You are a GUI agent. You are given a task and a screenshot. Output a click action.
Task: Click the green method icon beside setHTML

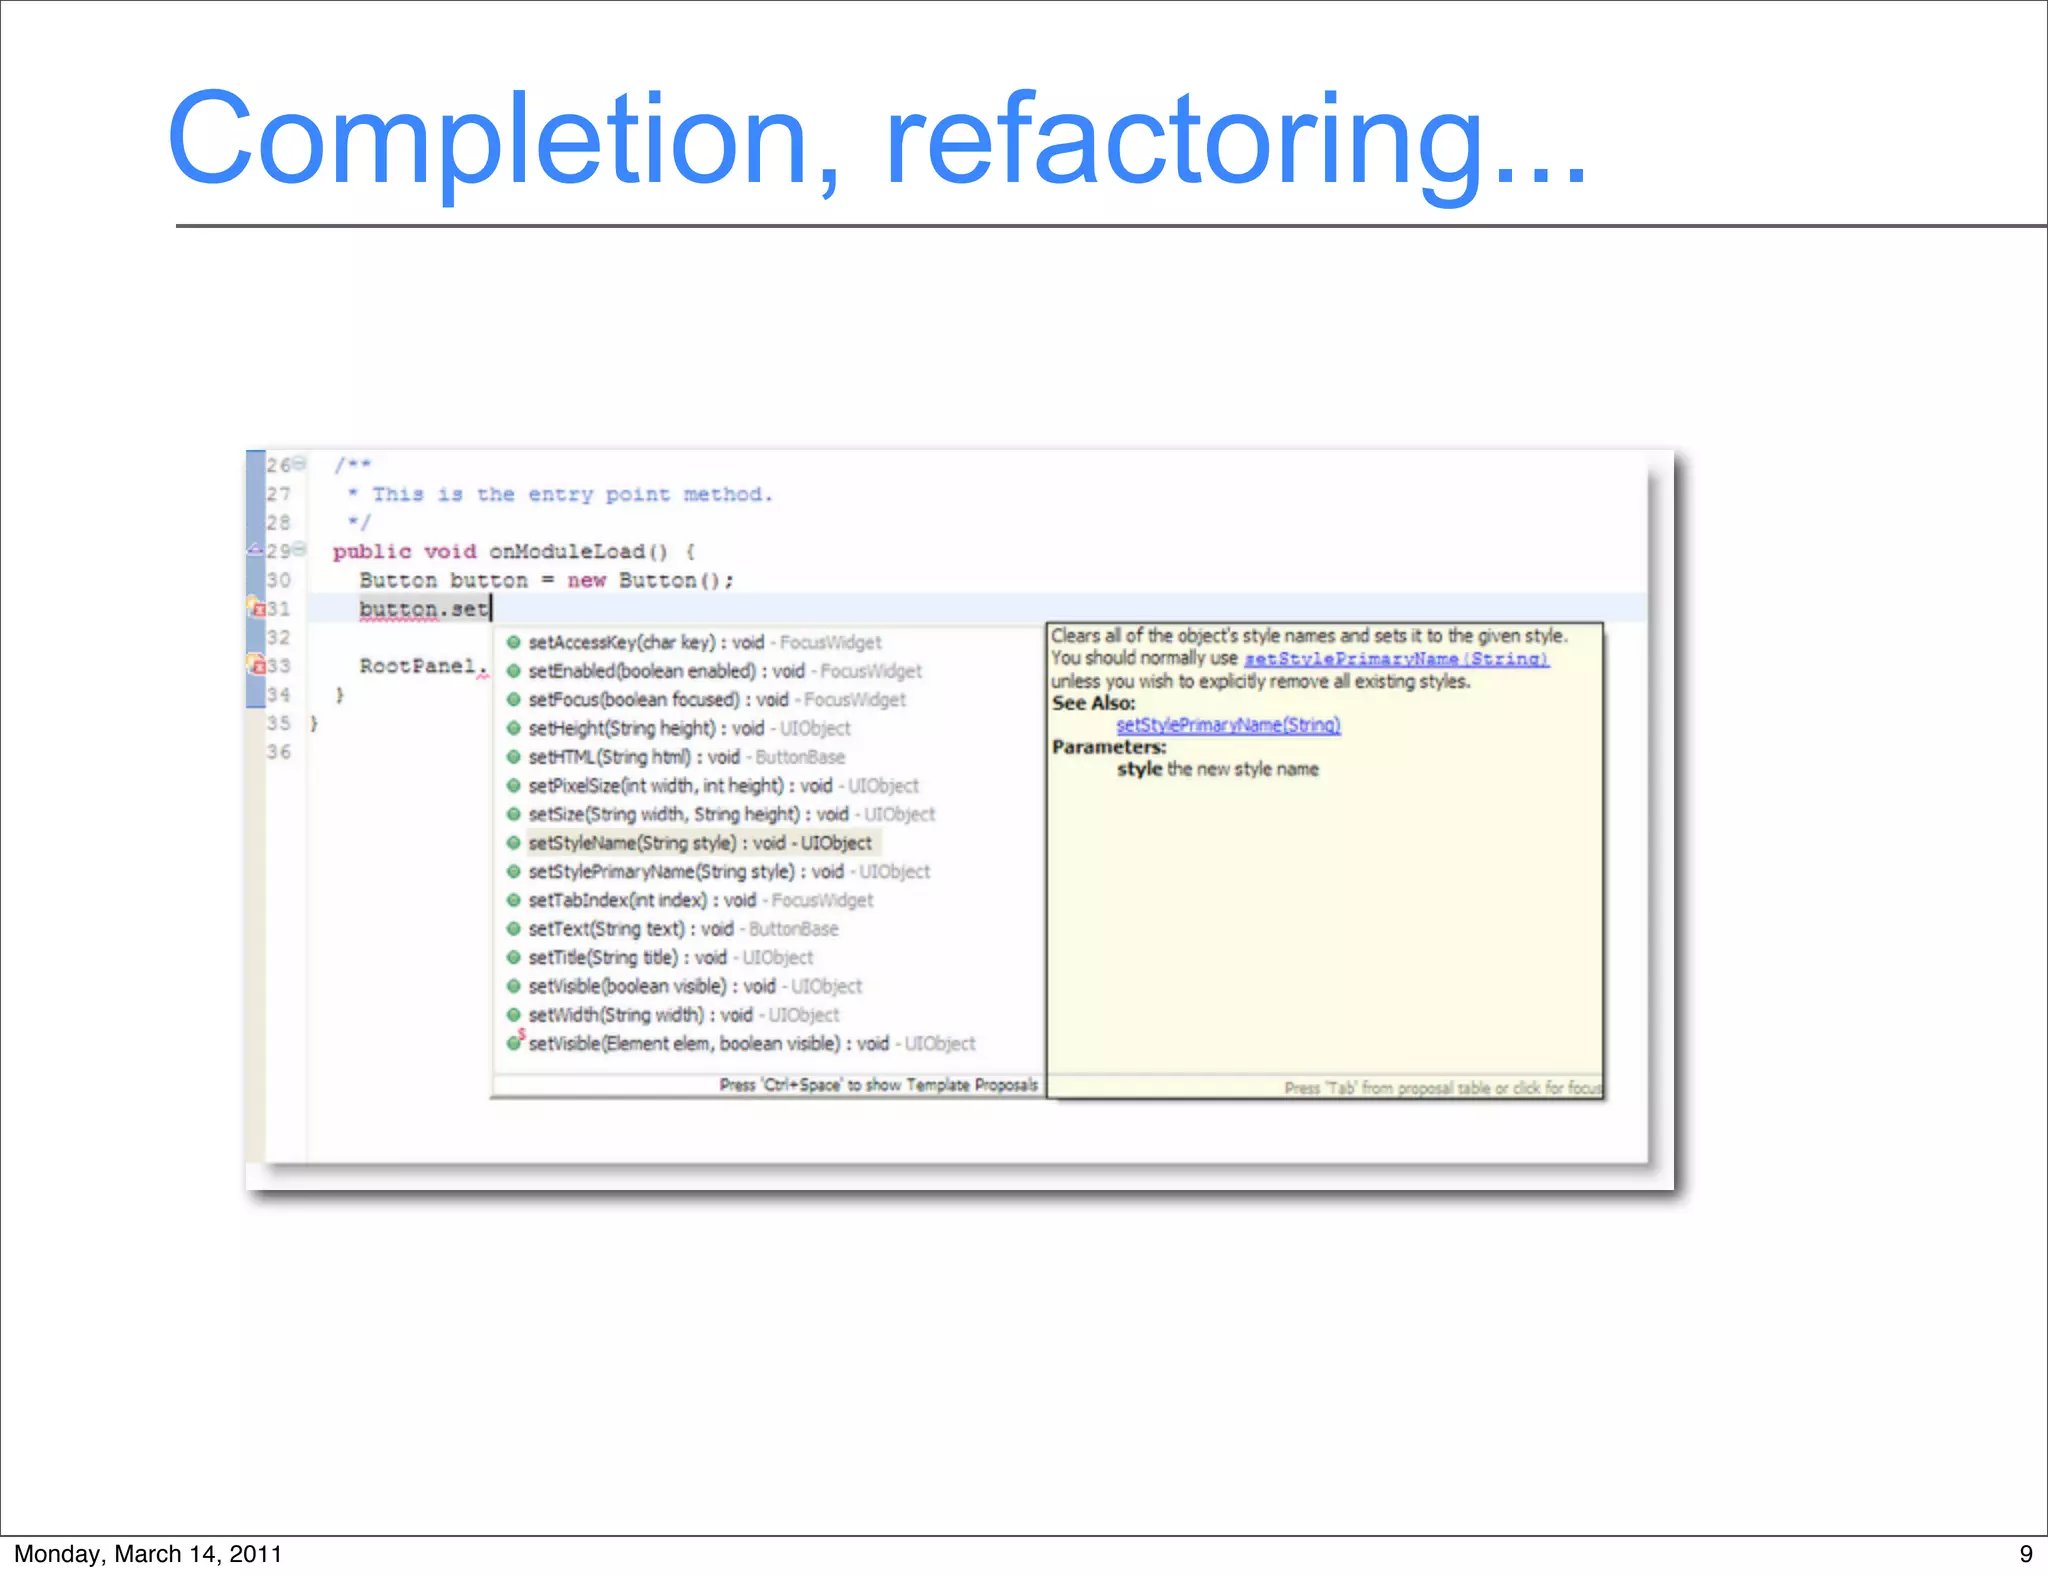(514, 757)
